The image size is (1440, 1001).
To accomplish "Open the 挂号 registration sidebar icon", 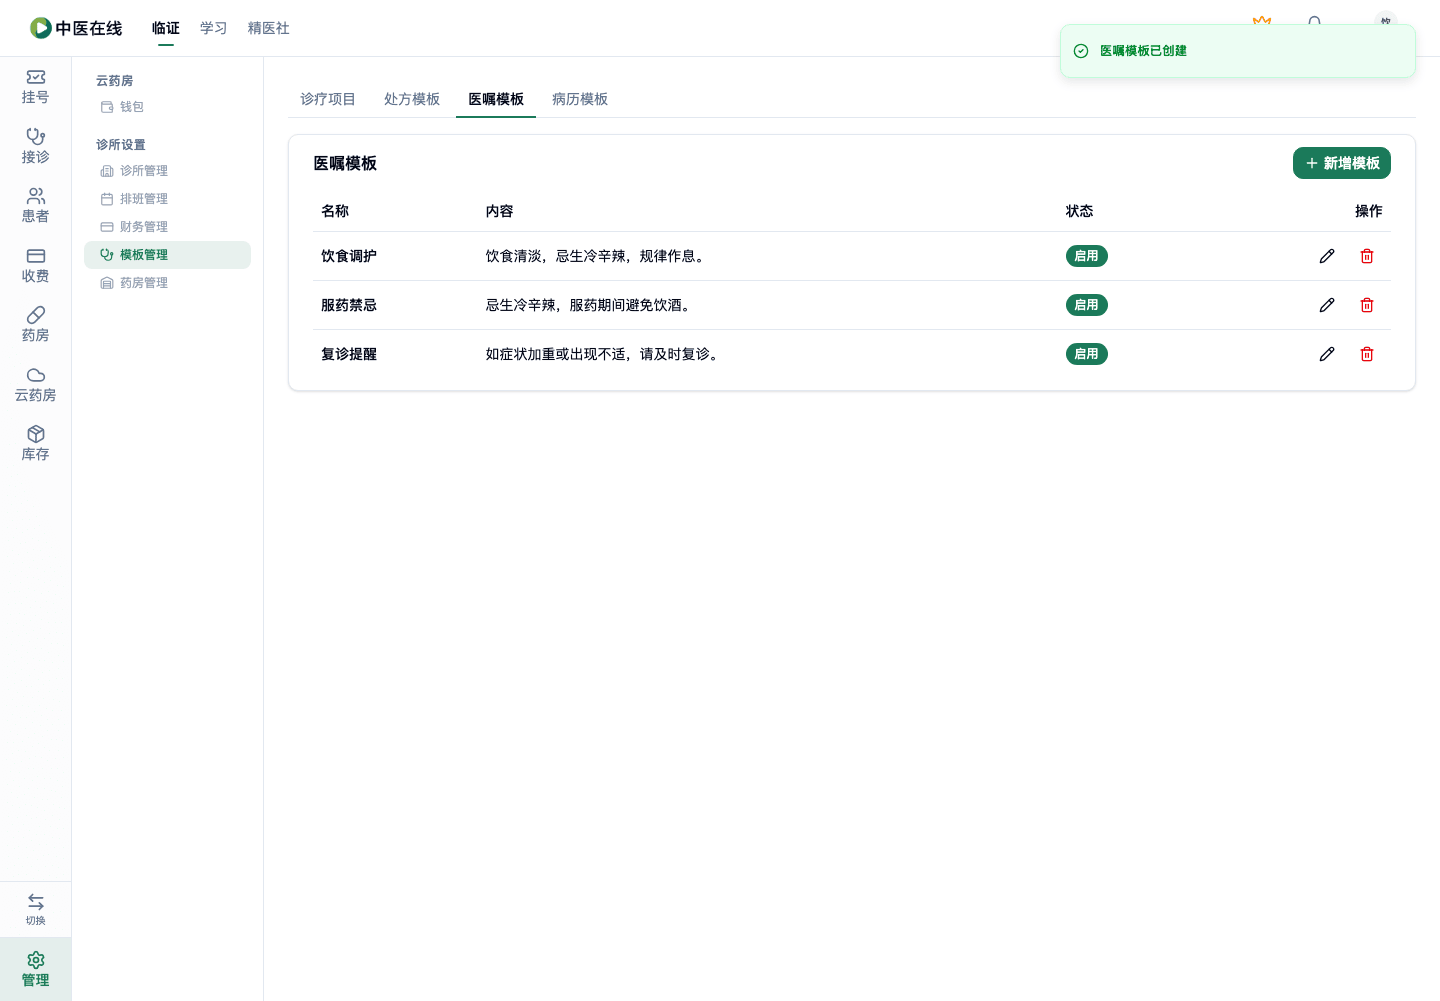I will tap(35, 87).
